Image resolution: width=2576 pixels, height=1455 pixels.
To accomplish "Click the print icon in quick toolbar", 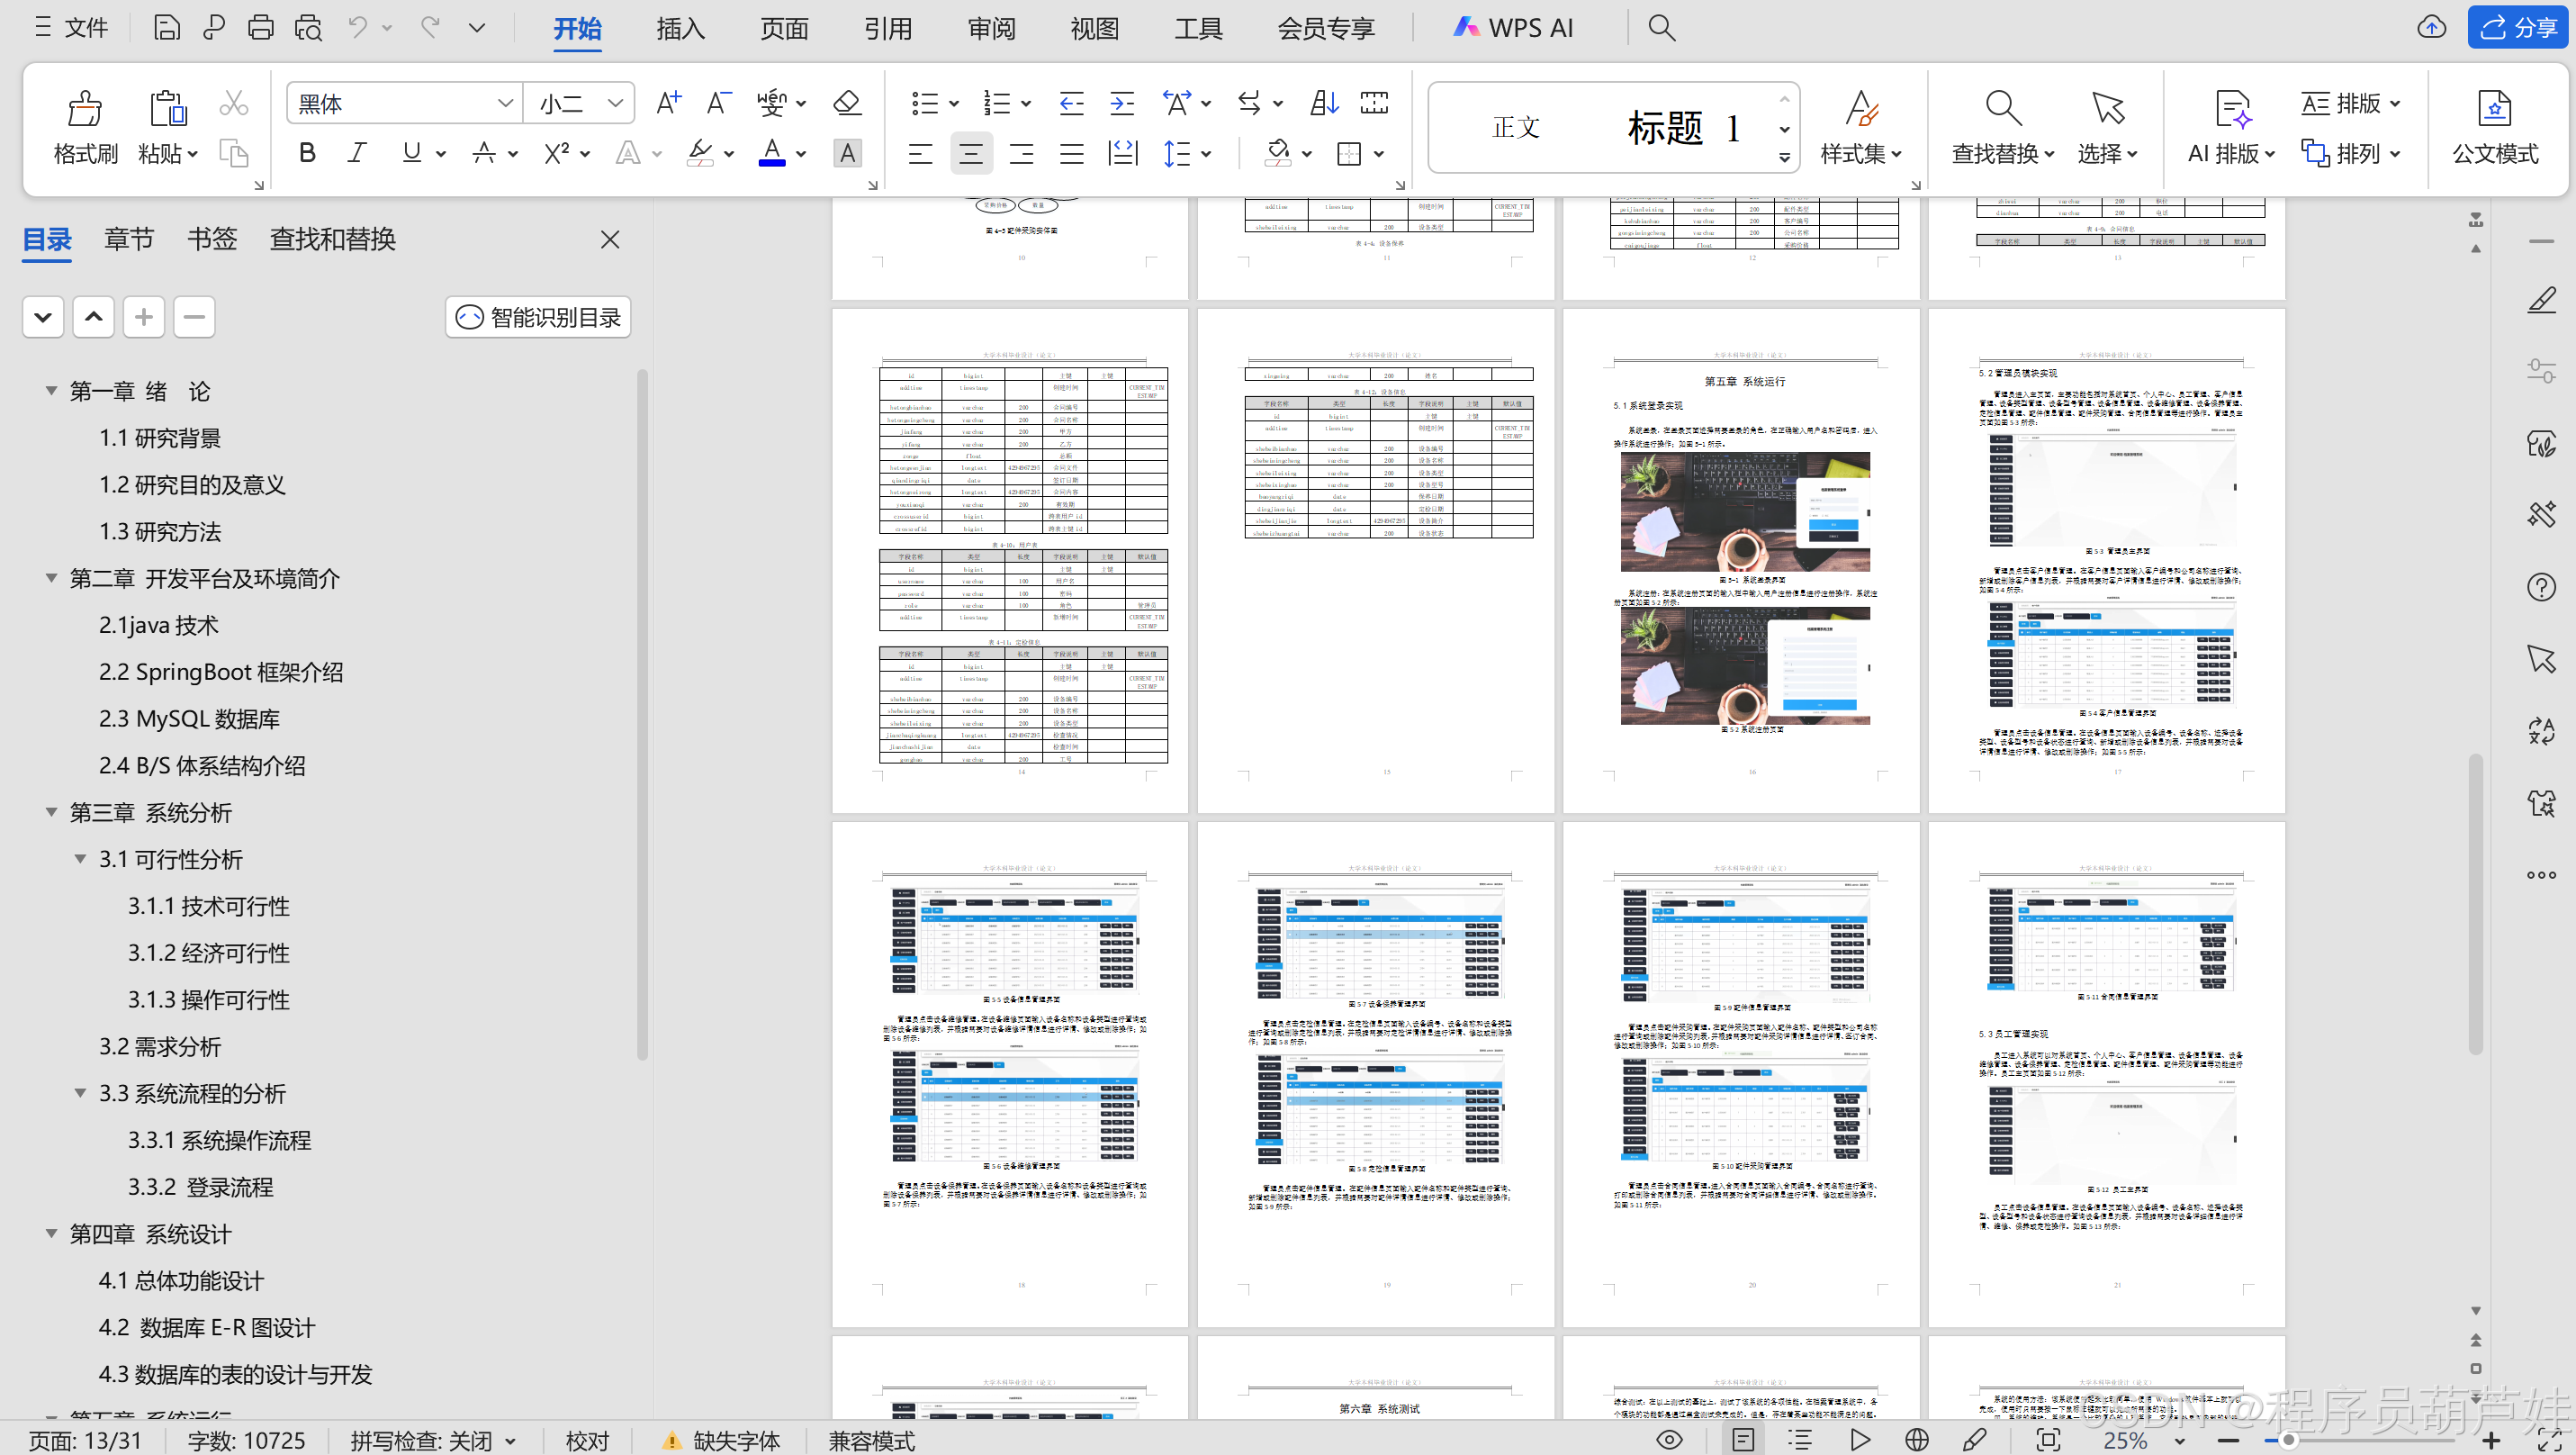I will point(260,27).
